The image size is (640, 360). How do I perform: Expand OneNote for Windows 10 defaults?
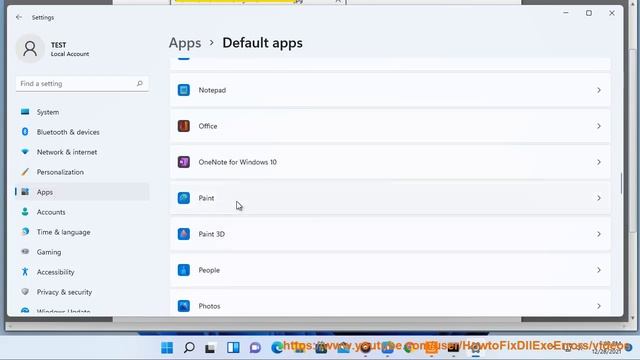tap(390, 162)
